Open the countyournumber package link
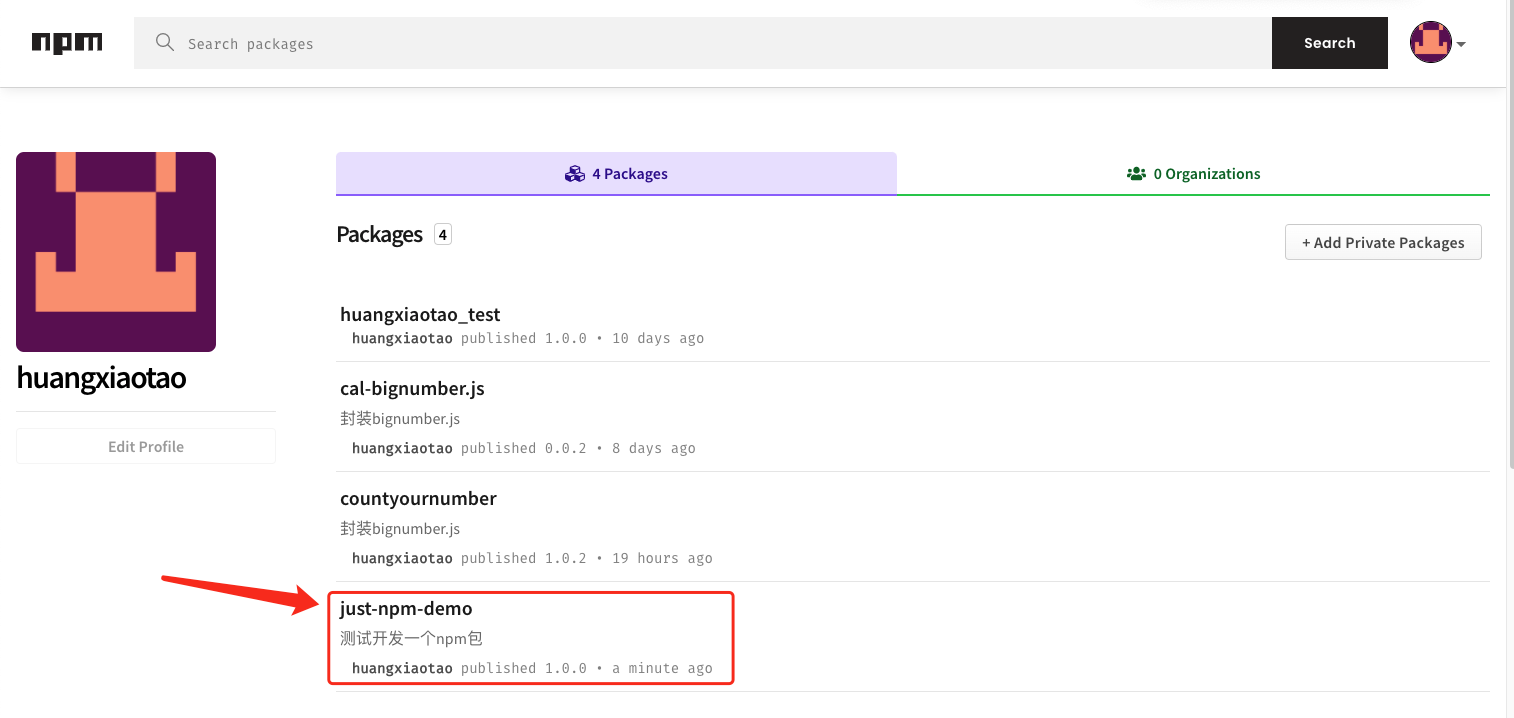The width and height of the screenshot is (1514, 718). coord(418,498)
